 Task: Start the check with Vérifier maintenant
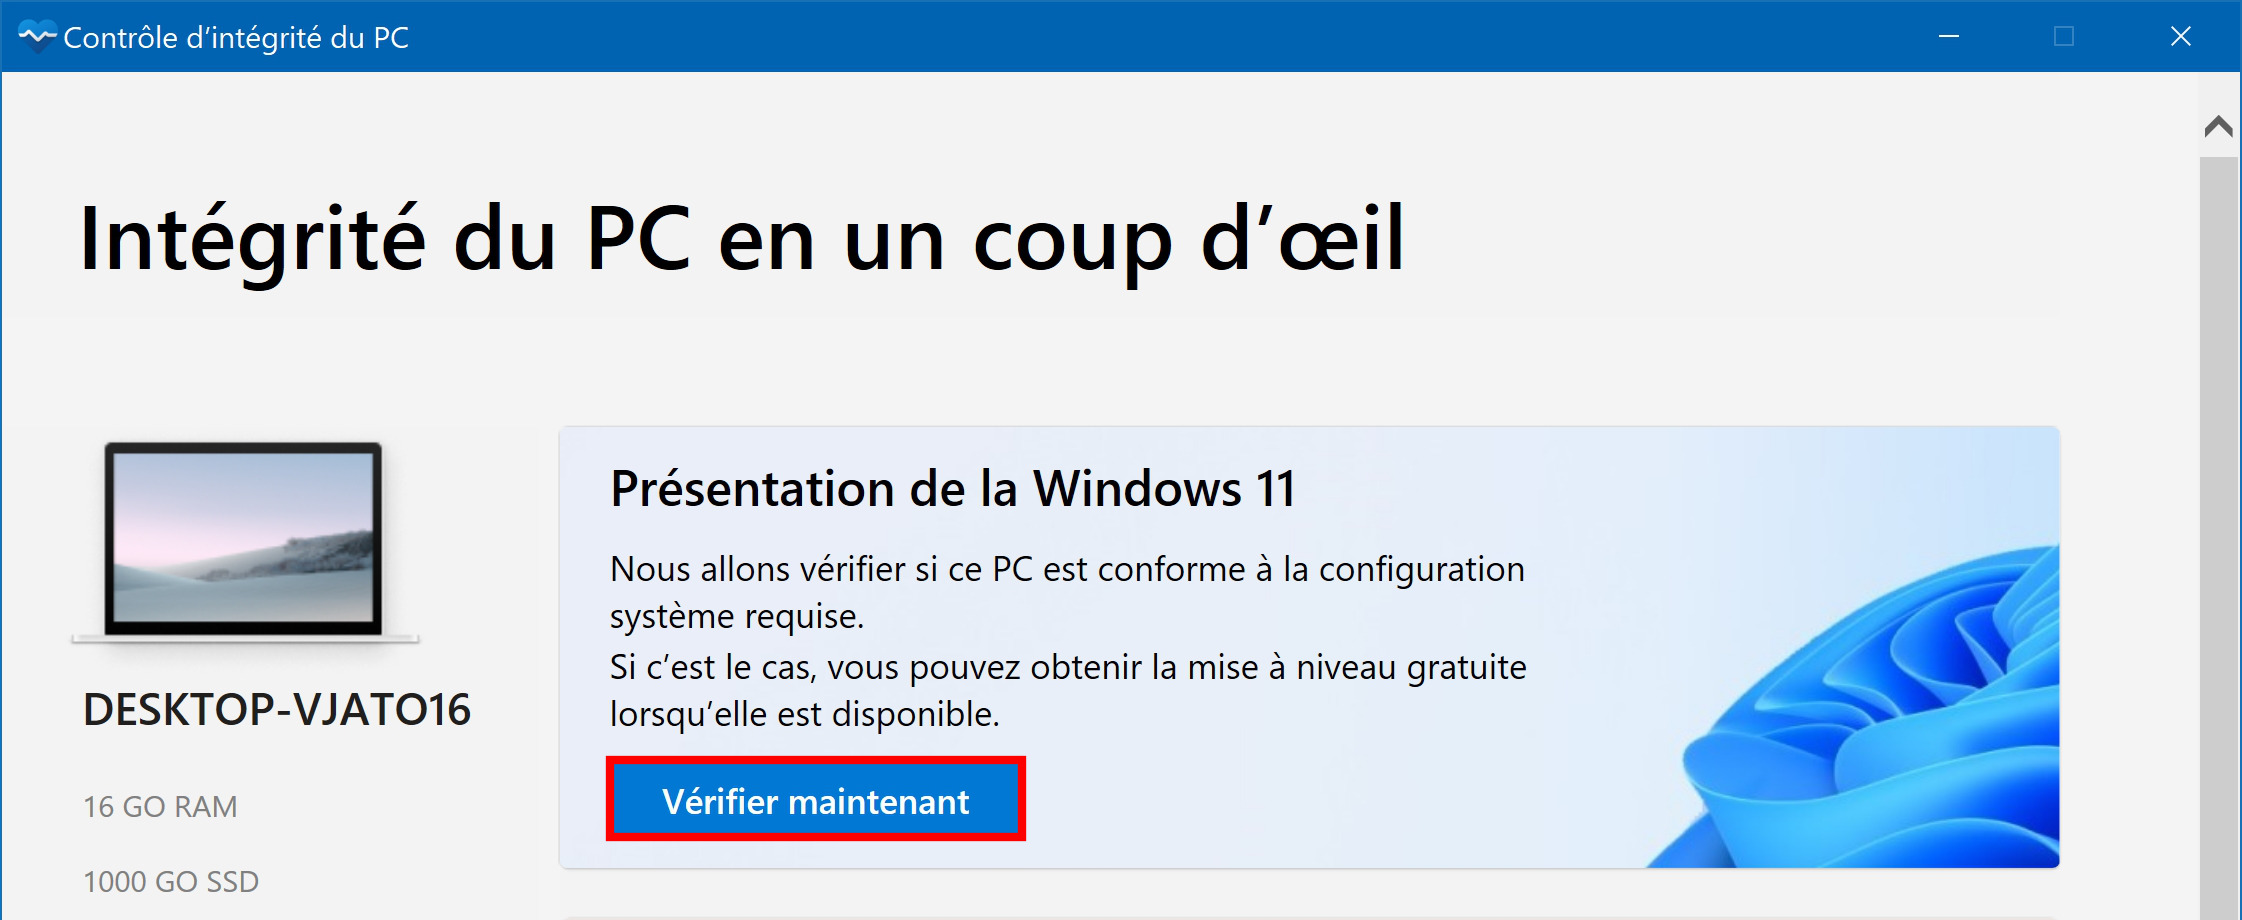click(816, 799)
